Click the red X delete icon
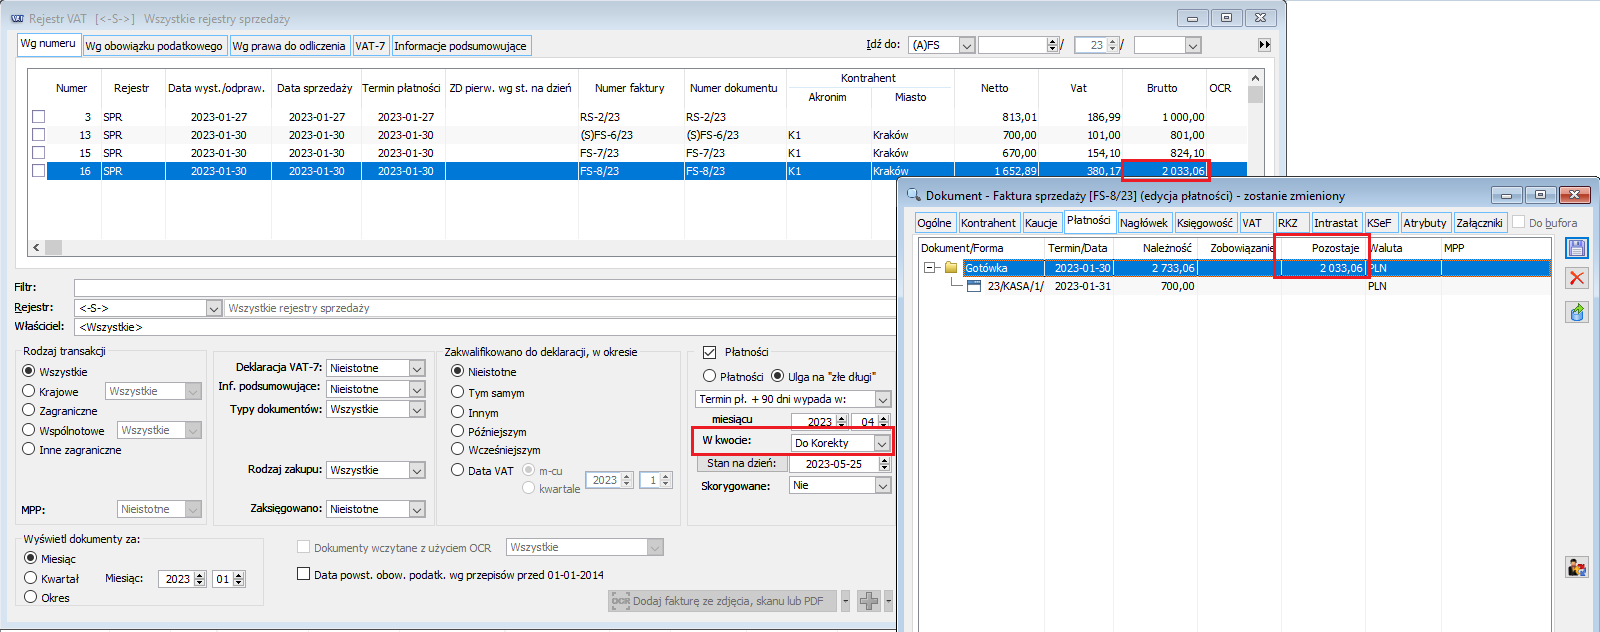 [1577, 278]
